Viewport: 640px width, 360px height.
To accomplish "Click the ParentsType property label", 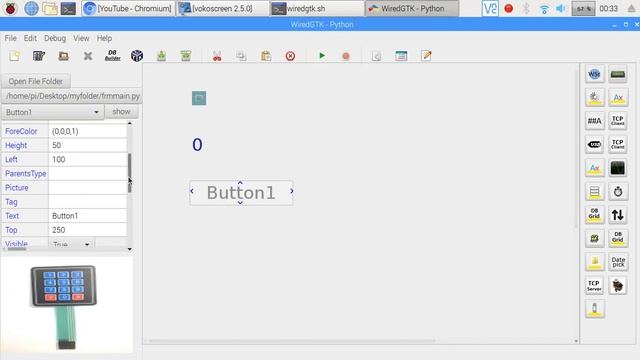I will 25,173.
